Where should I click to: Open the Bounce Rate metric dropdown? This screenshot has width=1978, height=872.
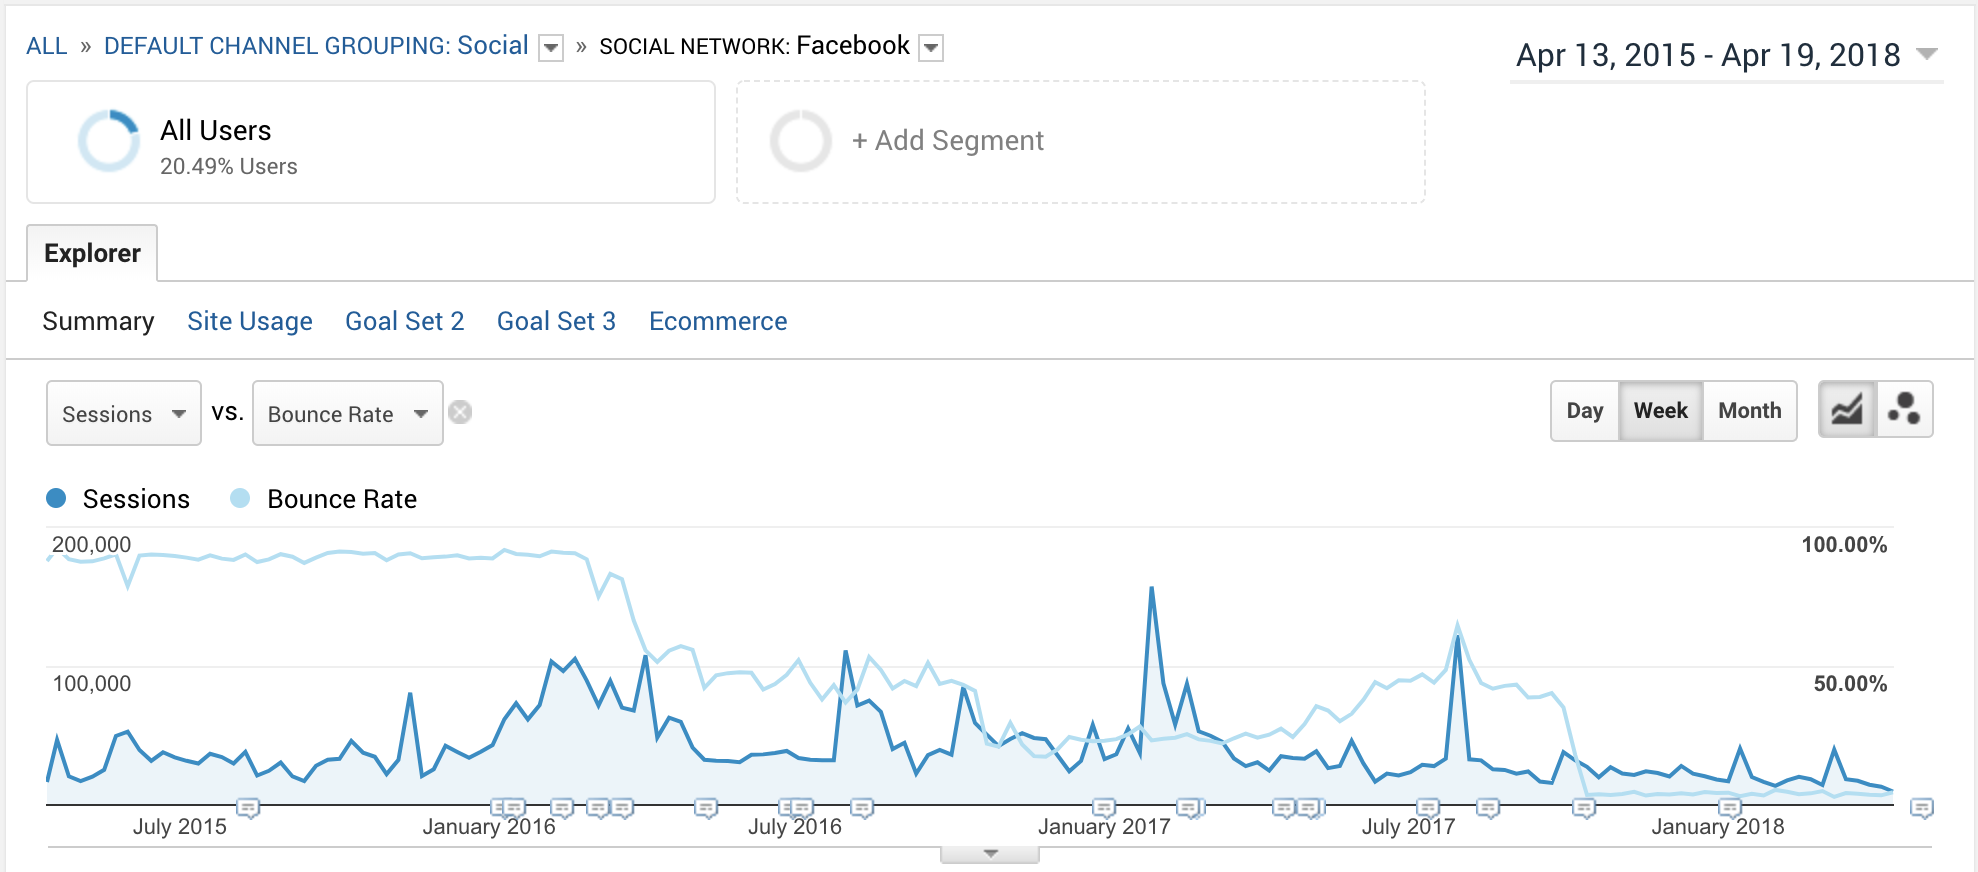[x=347, y=414]
